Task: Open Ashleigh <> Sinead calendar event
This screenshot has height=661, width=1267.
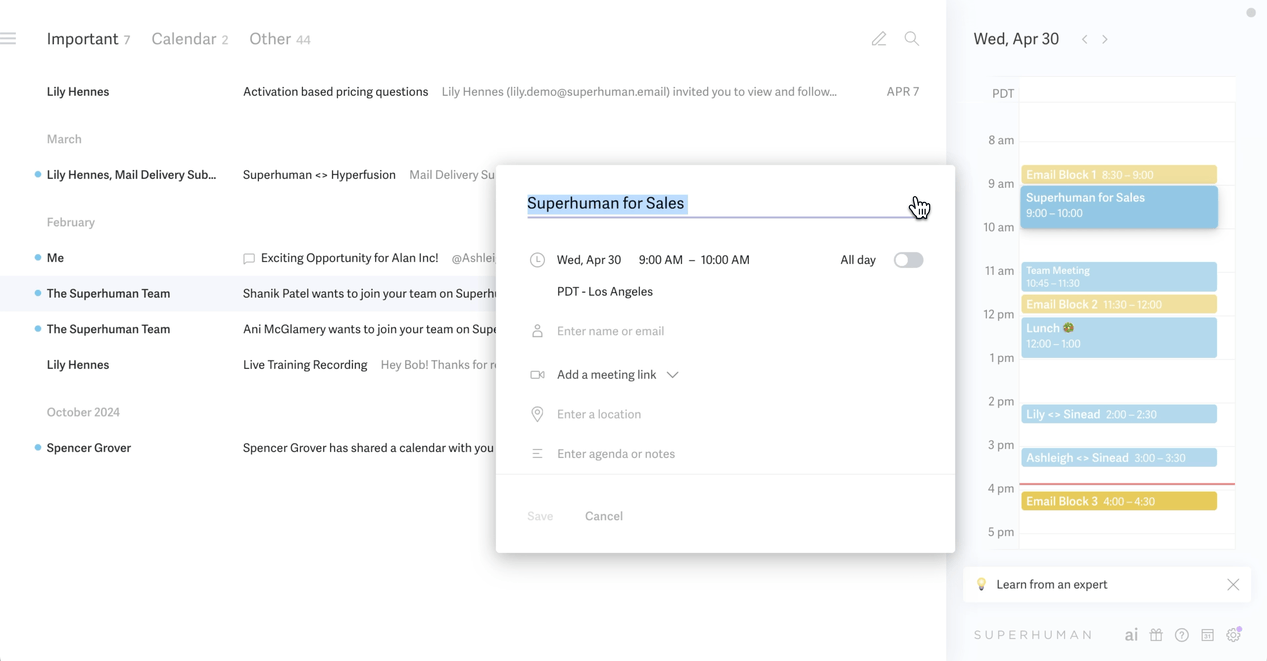Action: pos(1119,458)
